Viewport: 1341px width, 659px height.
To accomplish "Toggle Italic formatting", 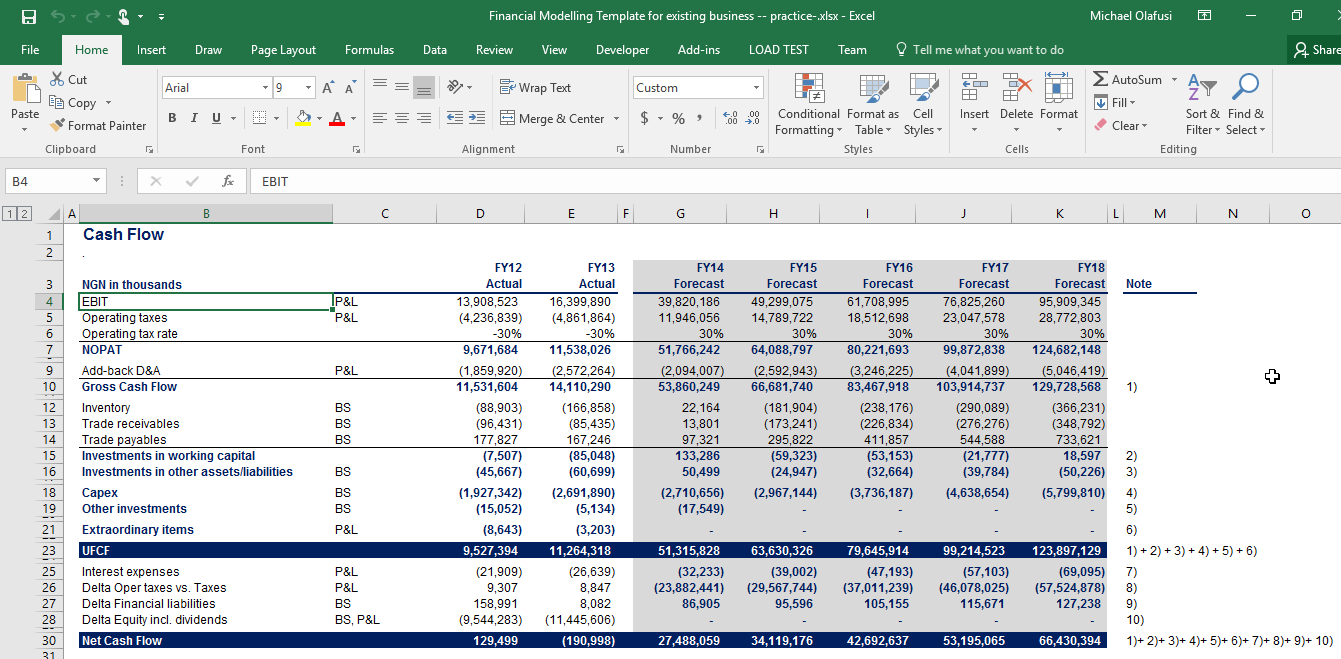I will tap(195, 118).
